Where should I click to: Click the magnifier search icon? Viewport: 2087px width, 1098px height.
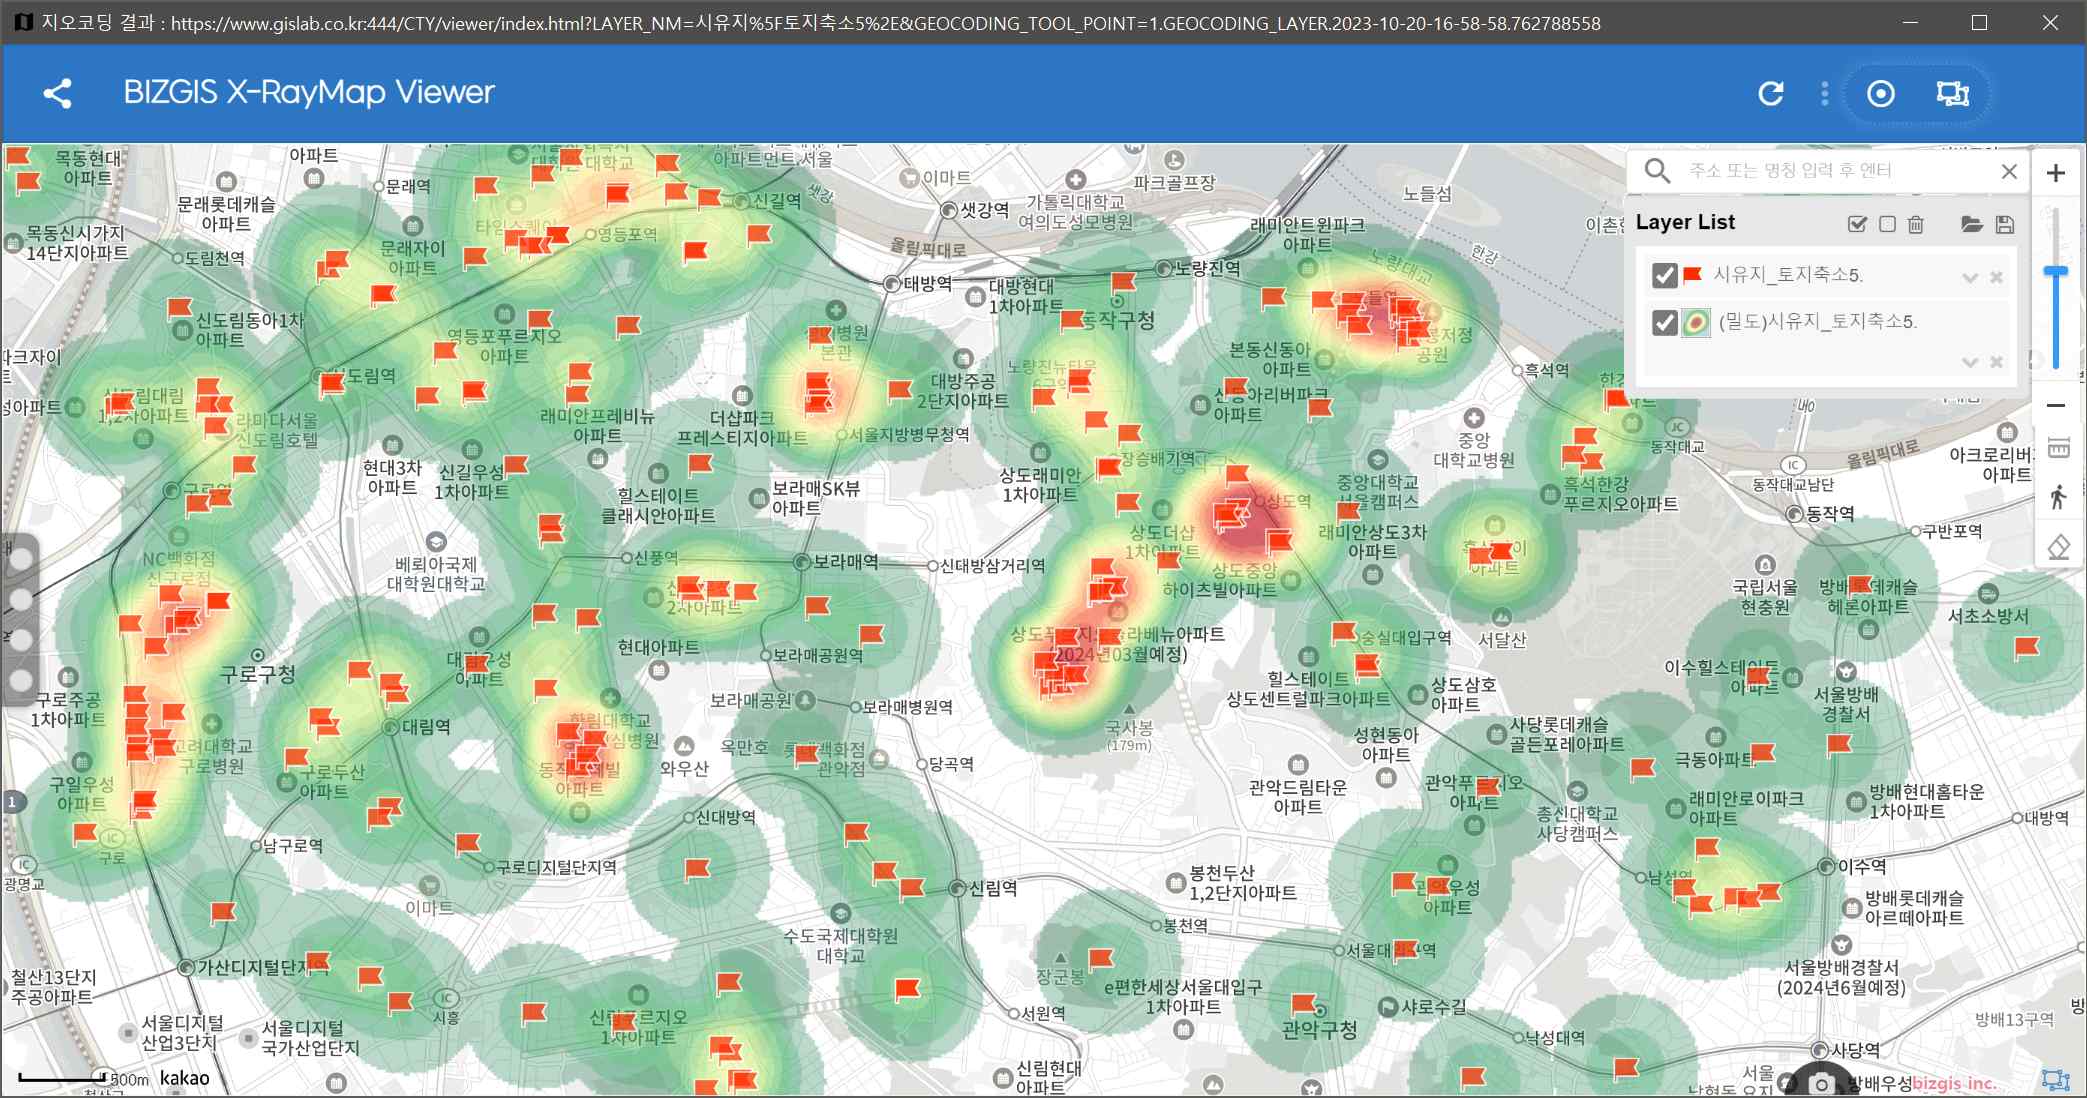1657,171
